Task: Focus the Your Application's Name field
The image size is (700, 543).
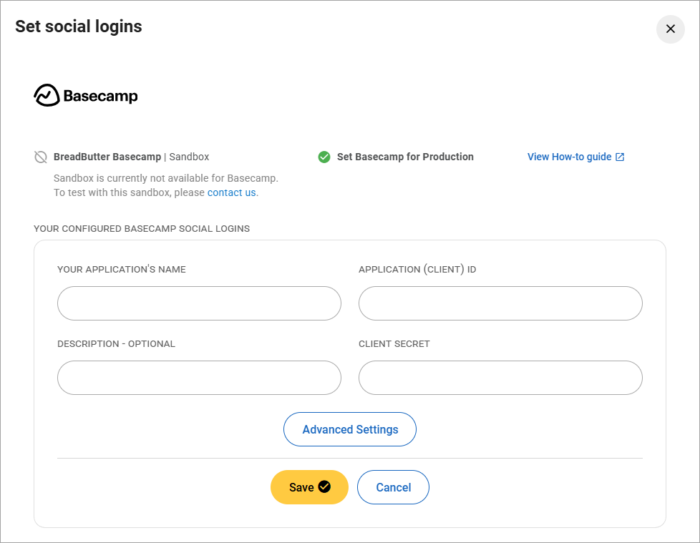Action: tap(199, 303)
